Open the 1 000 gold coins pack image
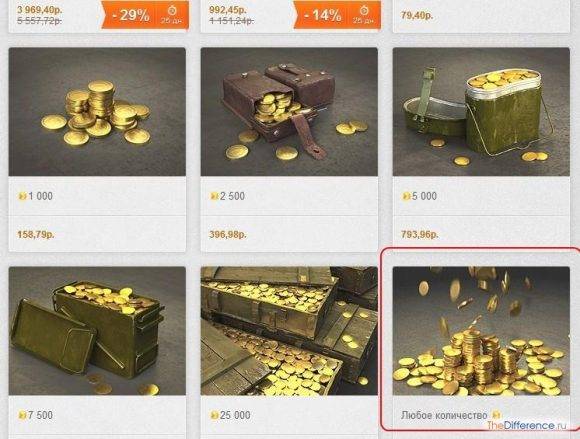This screenshot has height=439, width=580. [x=97, y=112]
